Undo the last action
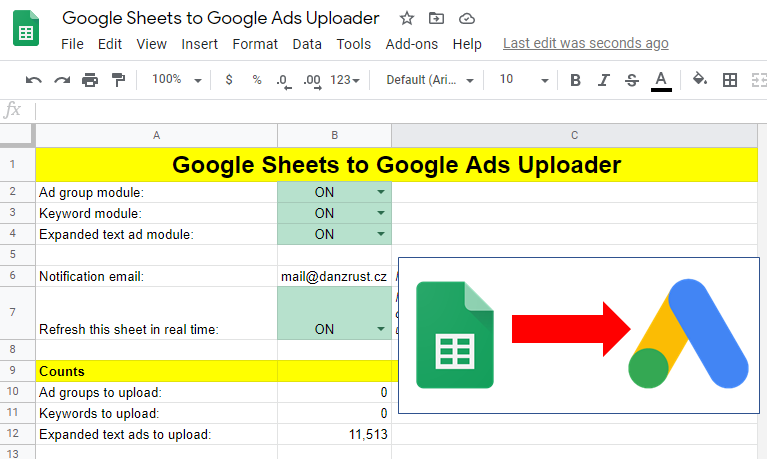The width and height of the screenshot is (767, 459). 33,80
